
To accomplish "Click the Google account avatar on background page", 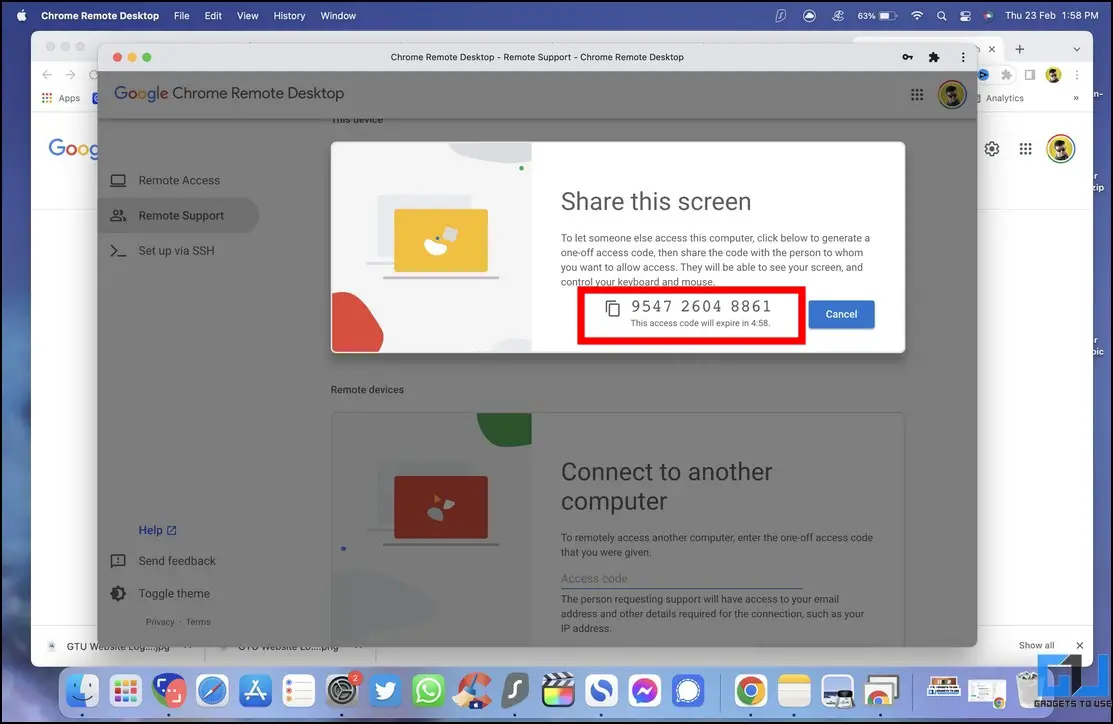I will 1060,149.
